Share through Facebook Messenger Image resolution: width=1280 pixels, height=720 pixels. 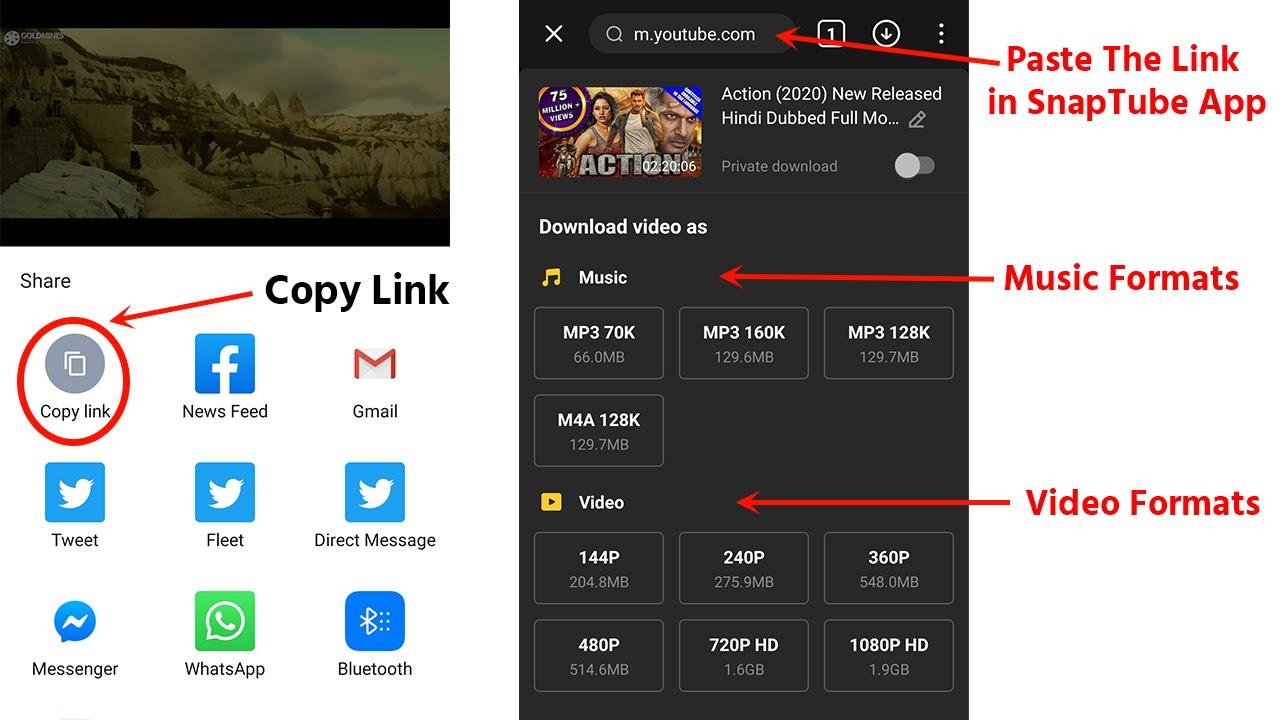point(75,622)
